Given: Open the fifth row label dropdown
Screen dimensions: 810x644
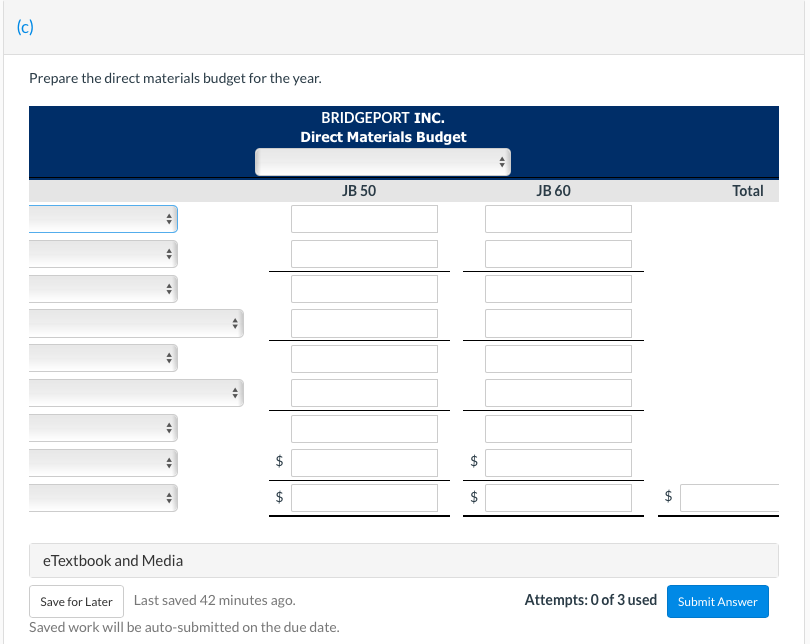Looking at the screenshot, I should (103, 358).
